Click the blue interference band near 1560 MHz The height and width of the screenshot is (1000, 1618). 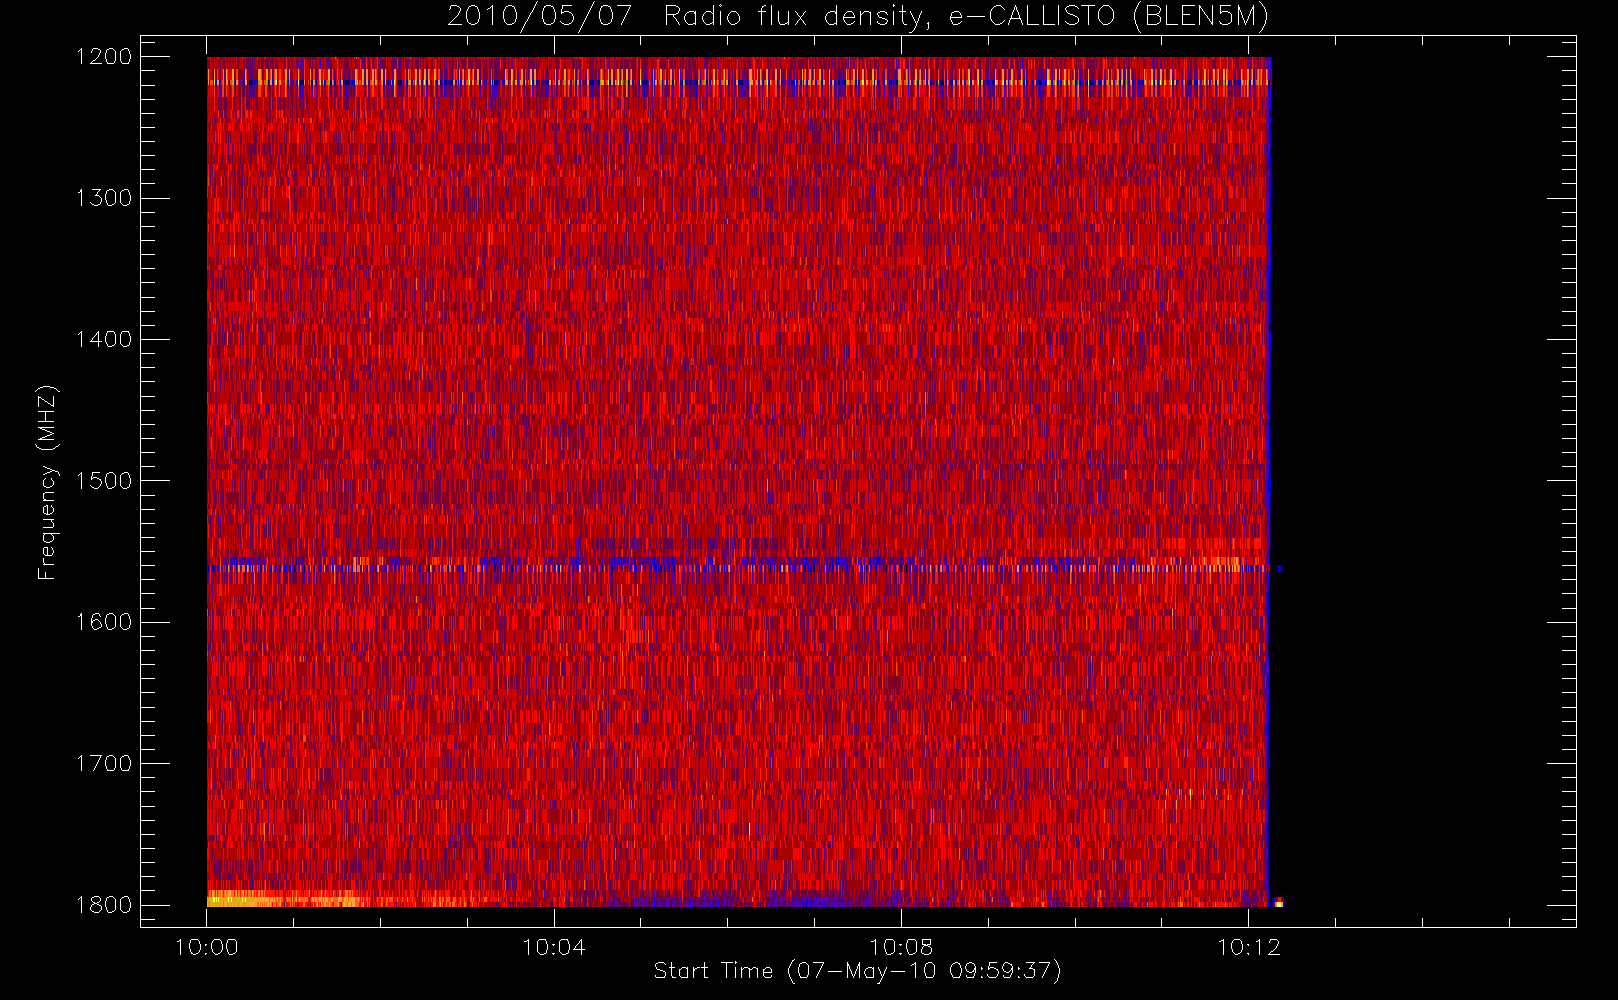(738, 565)
